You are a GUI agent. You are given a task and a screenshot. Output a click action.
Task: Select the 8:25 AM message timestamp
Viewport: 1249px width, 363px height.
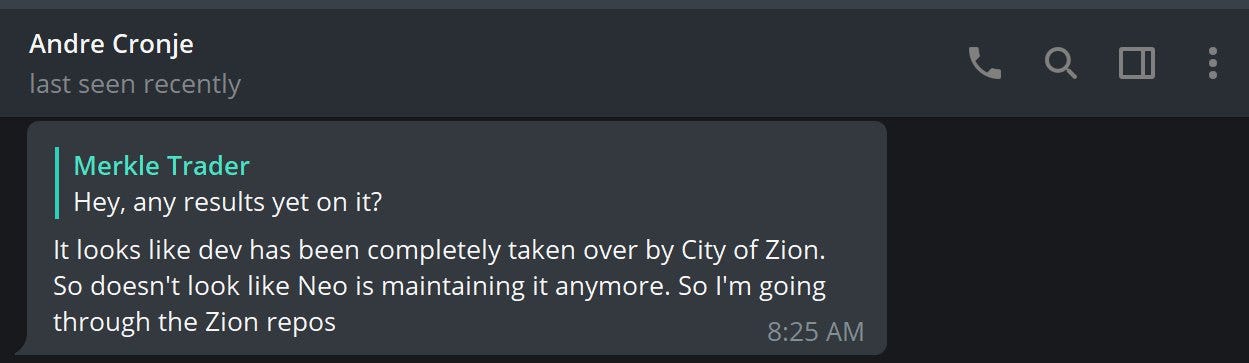(815, 330)
